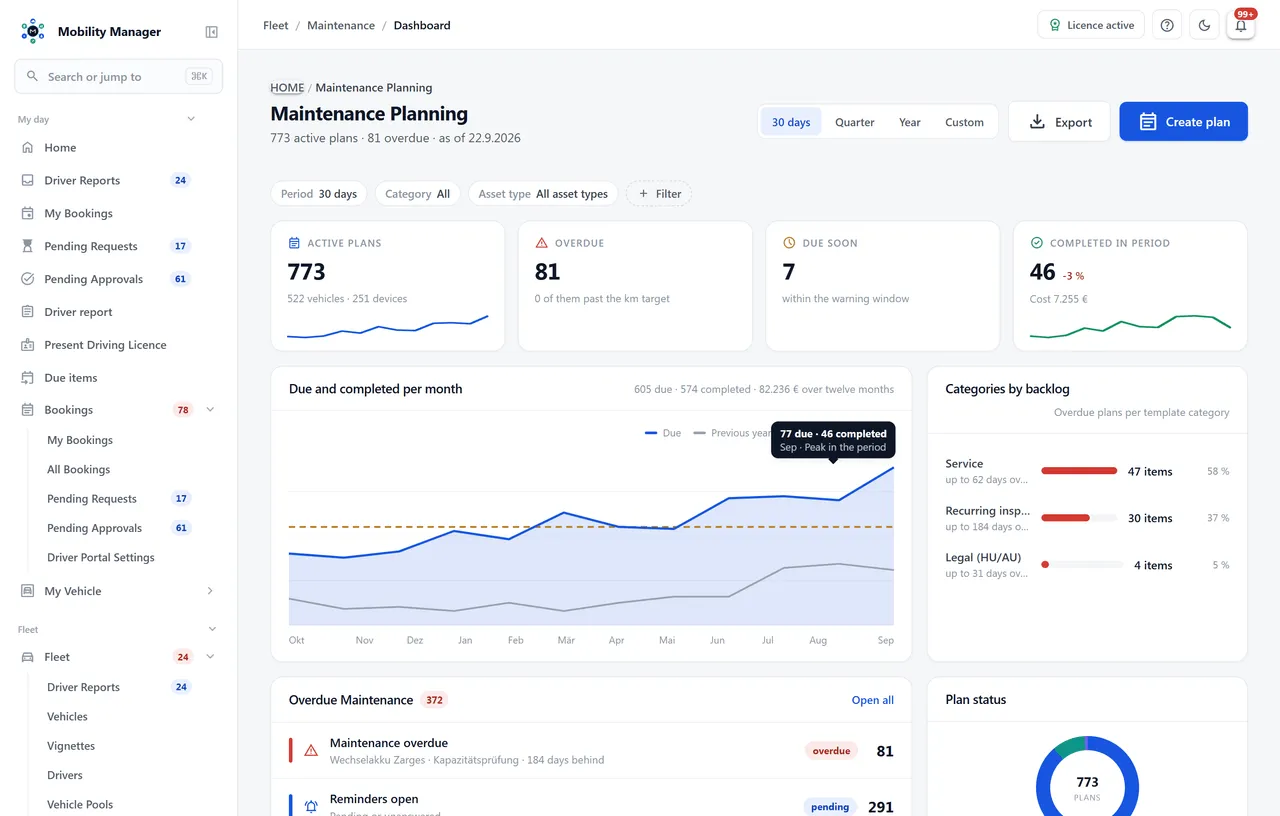Follow the HOME breadcrumb link
This screenshot has width=1280, height=816.
tap(287, 88)
